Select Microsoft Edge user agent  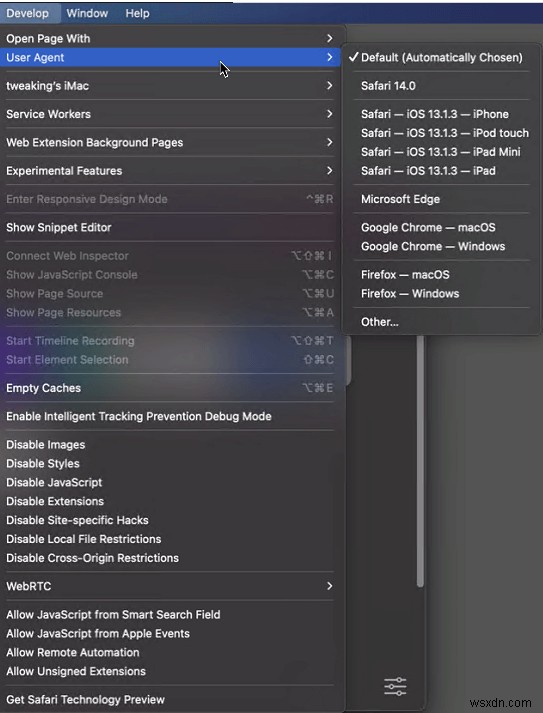pos(441,199)
